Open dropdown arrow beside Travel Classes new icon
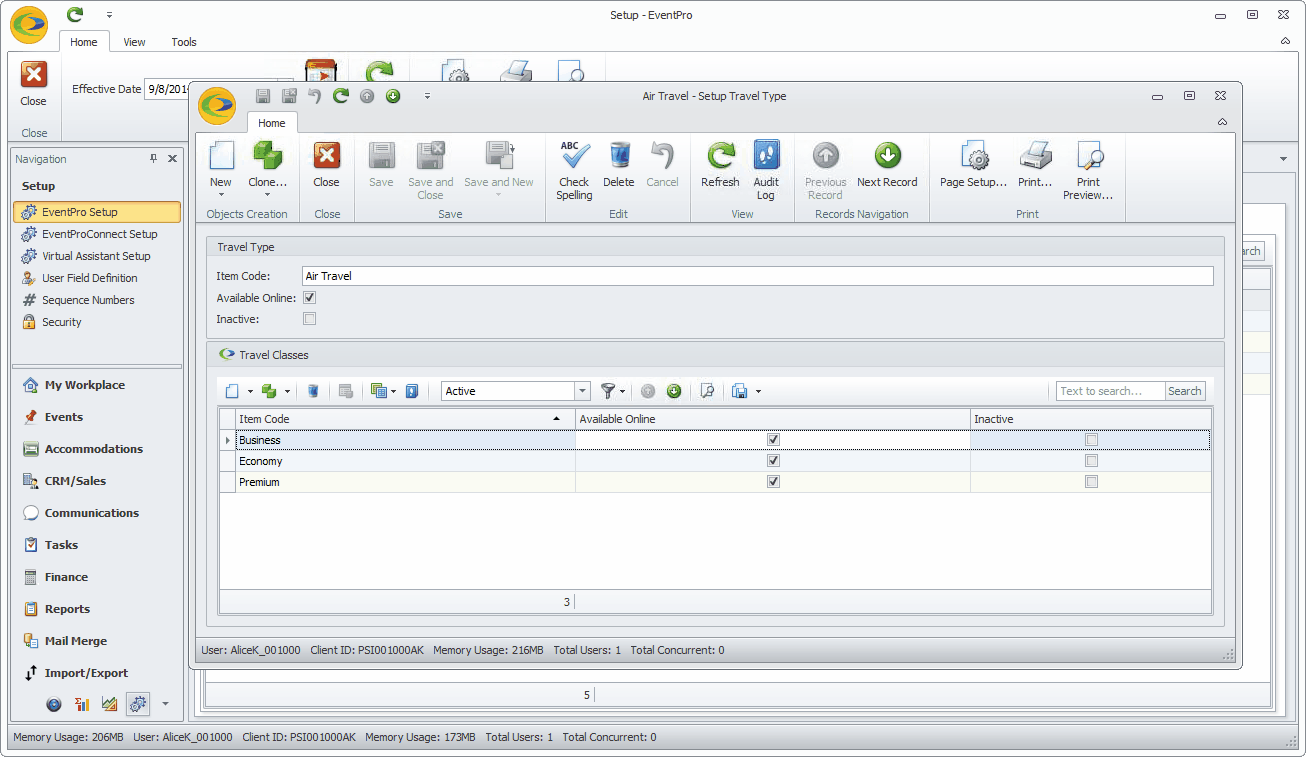 (x=250, y=392)
